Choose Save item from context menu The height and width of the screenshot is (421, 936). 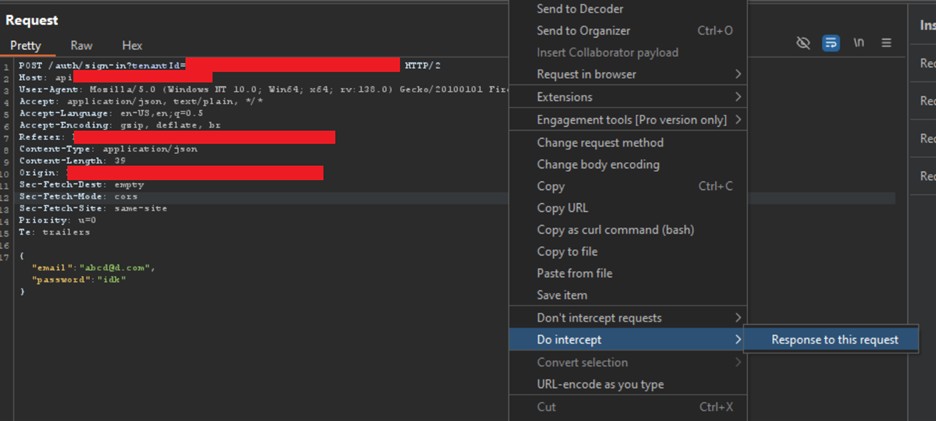562,295
